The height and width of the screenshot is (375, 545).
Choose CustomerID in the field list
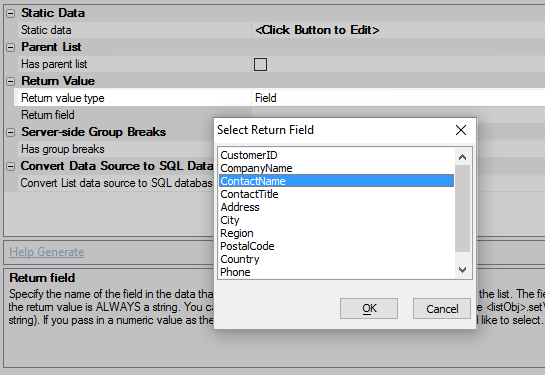tap(336, 155)
